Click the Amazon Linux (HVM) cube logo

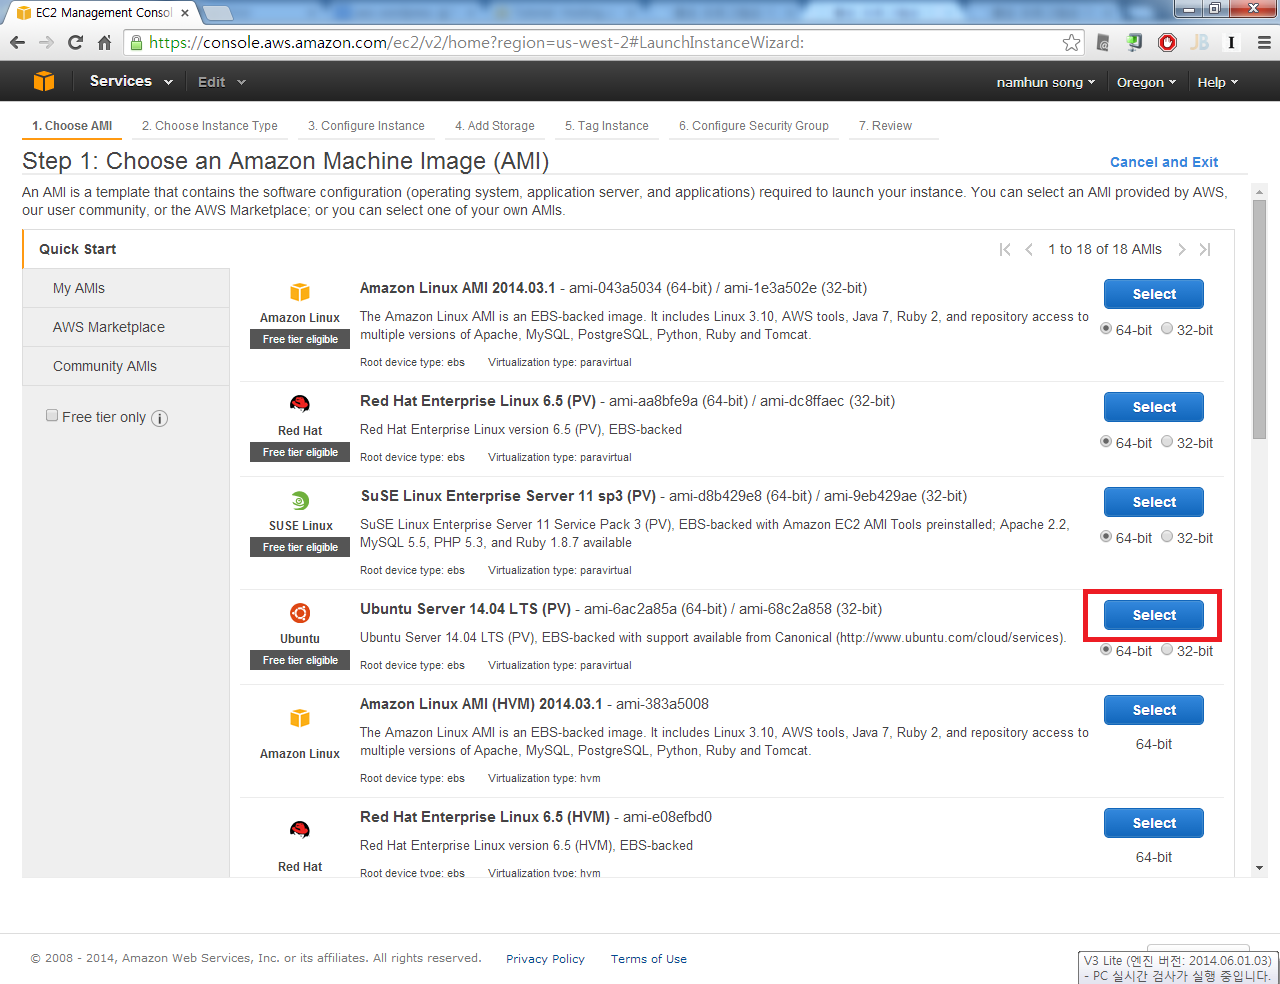pos(300,718)
